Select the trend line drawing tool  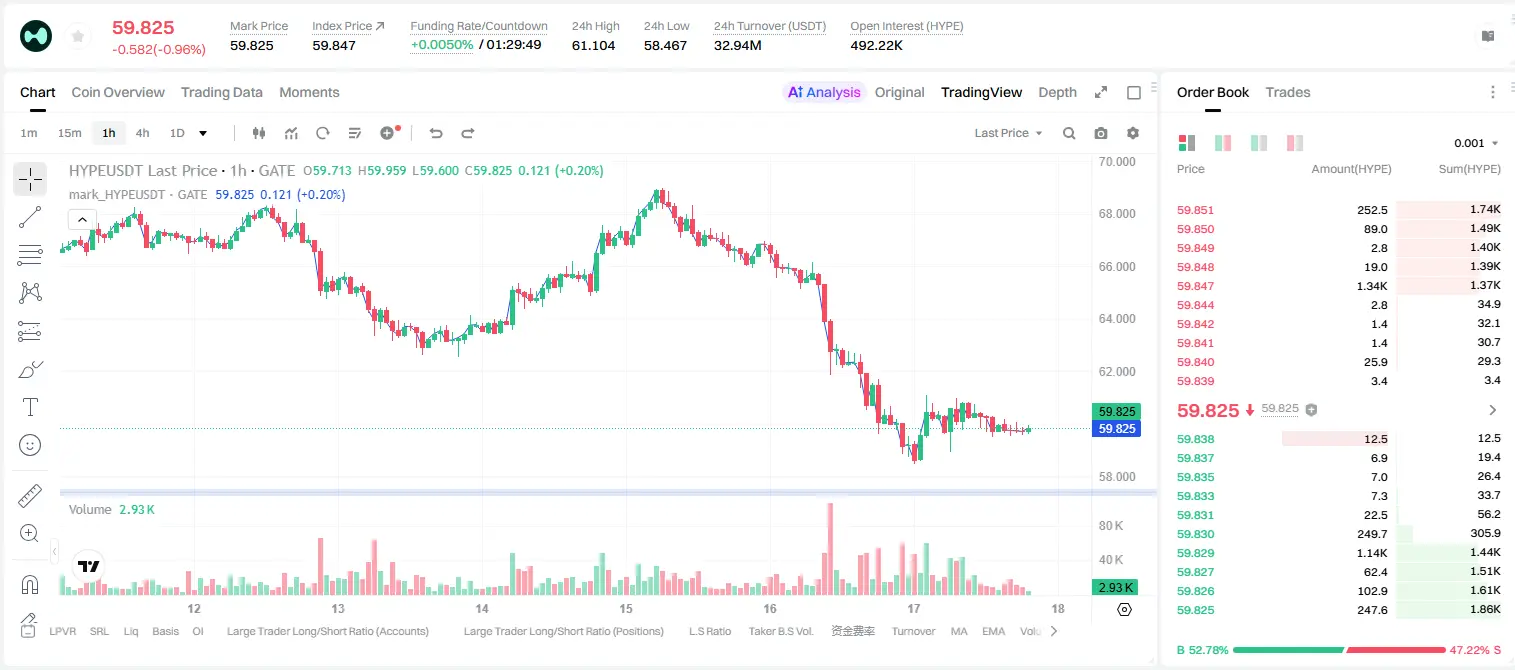click(x=30, y=217)
